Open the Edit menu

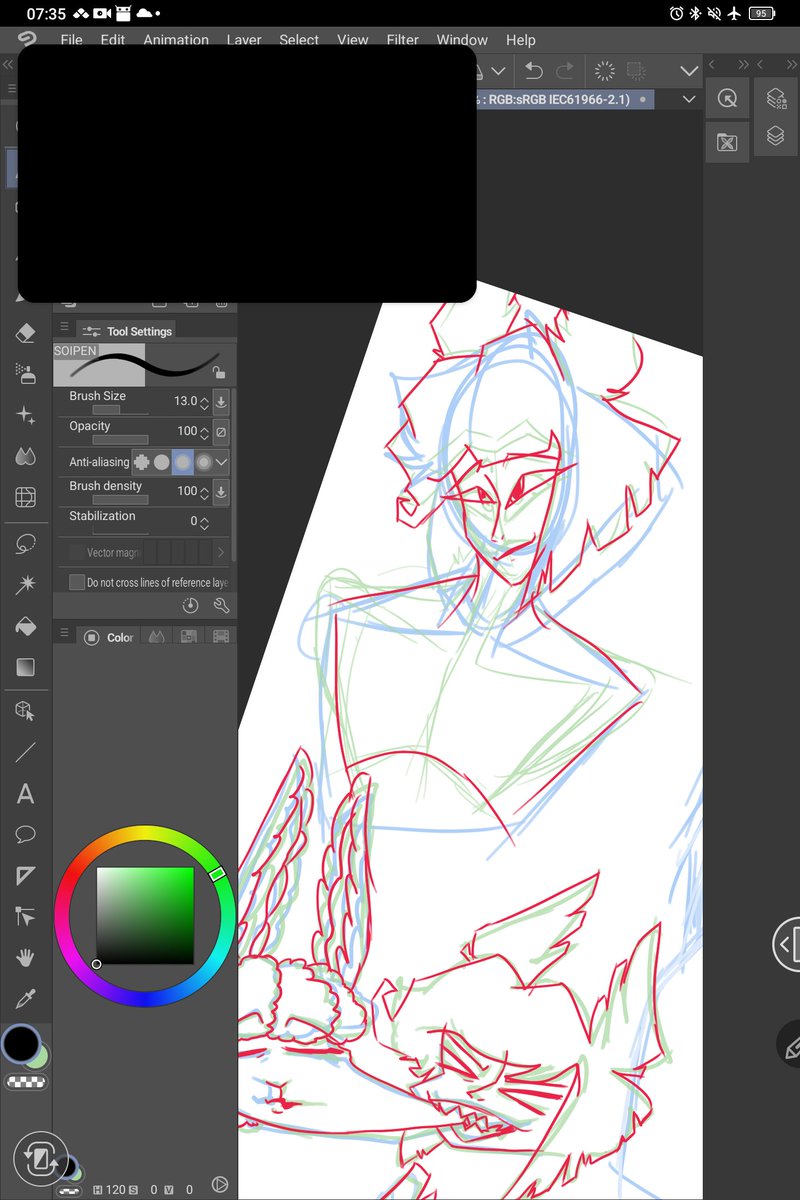pyautogui.click(x=113, y=40)
